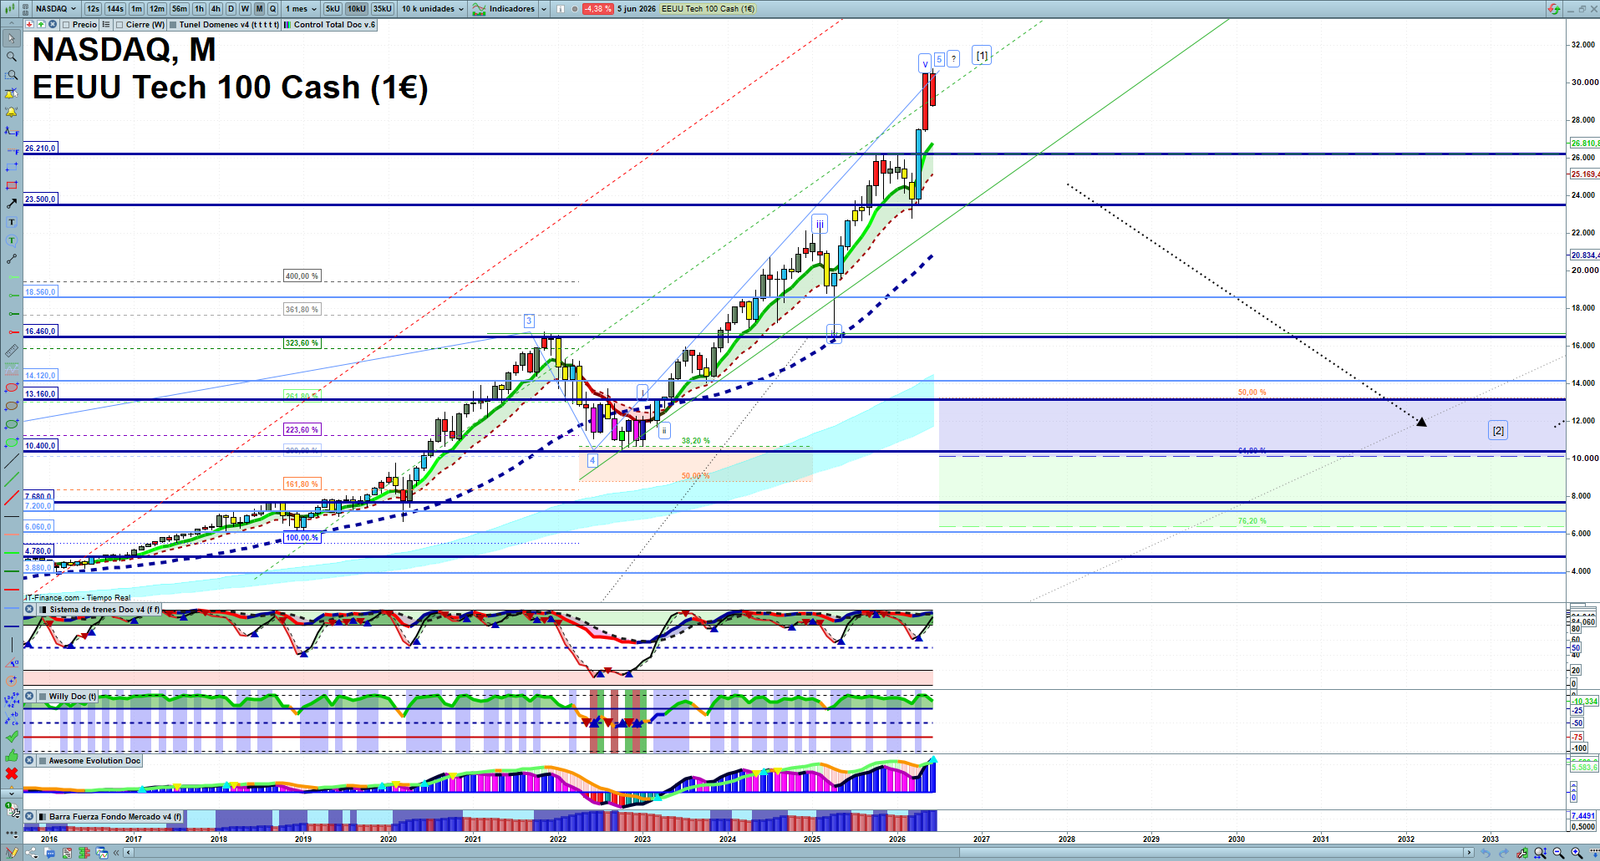This screenshot has width=1600, height=861.
Task: Click the 23.500,0 price level label
Action: coord(40,199)
